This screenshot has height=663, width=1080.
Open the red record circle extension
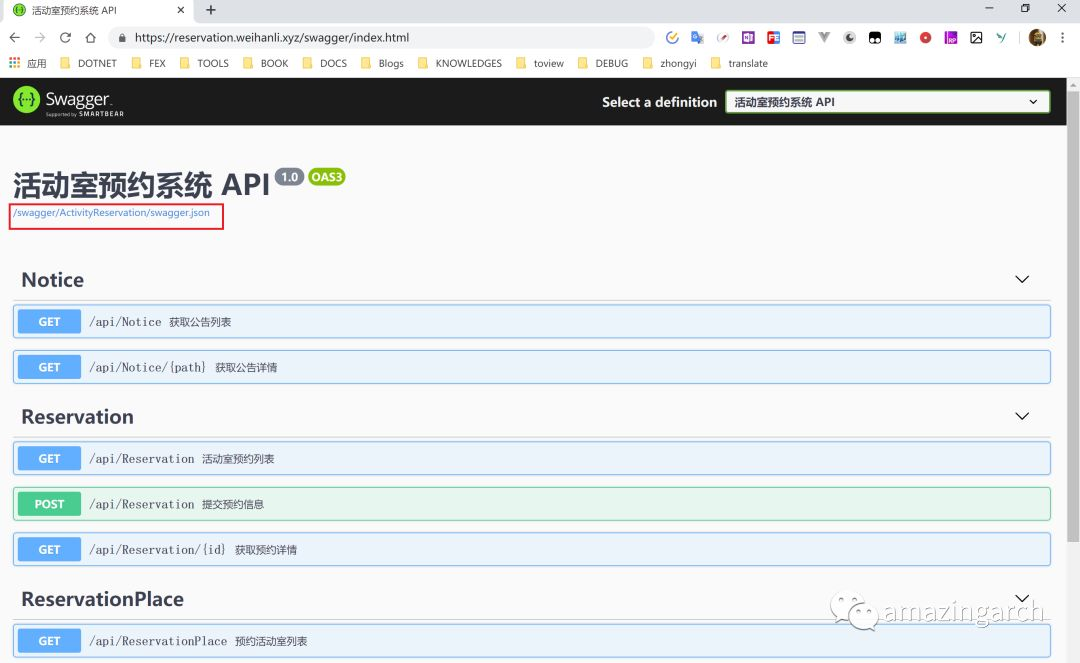coord(926,38)
